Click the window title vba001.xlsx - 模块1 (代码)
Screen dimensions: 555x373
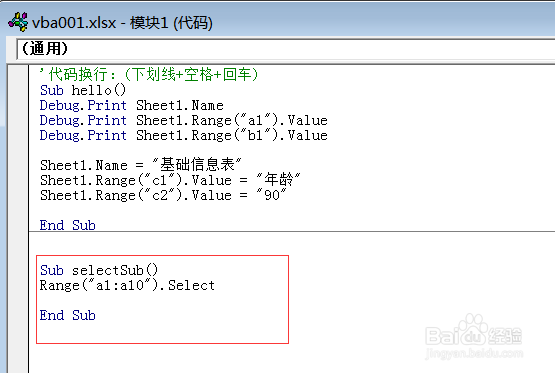pyautogui.click(x=122, y=23)
